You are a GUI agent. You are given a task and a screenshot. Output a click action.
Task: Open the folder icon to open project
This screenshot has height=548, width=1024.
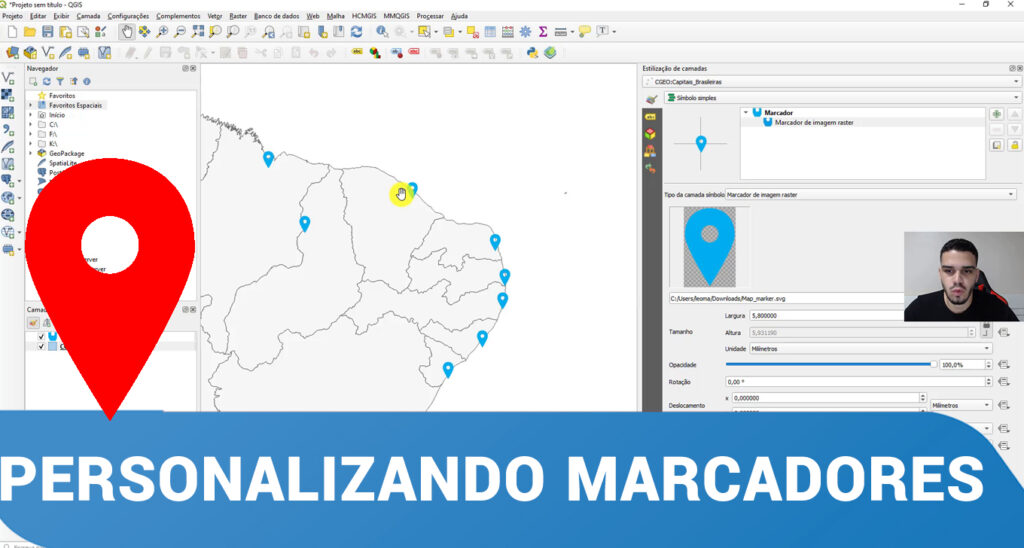(x=30, y=32)
